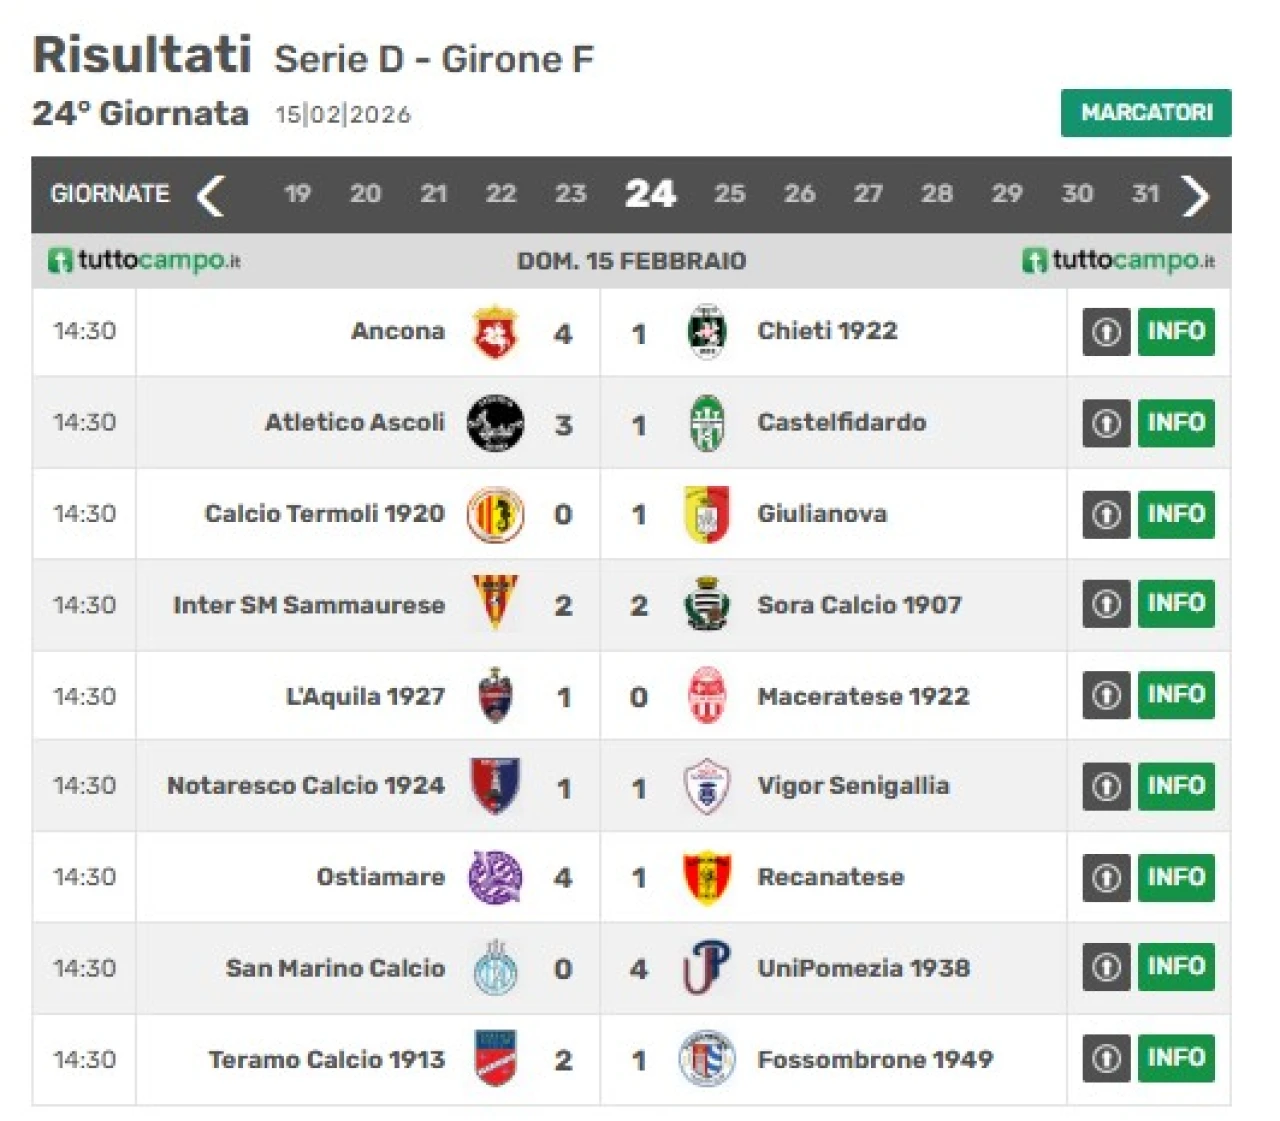Click the Giulianova team crest
The image size is (1280, 1121).
706,514
